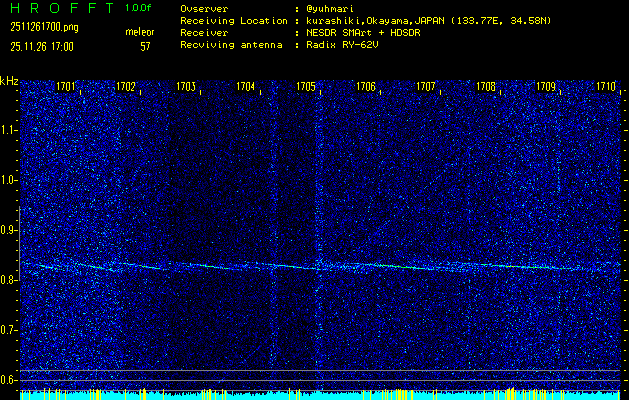Click the 1705 time marker

coord(306,87)
